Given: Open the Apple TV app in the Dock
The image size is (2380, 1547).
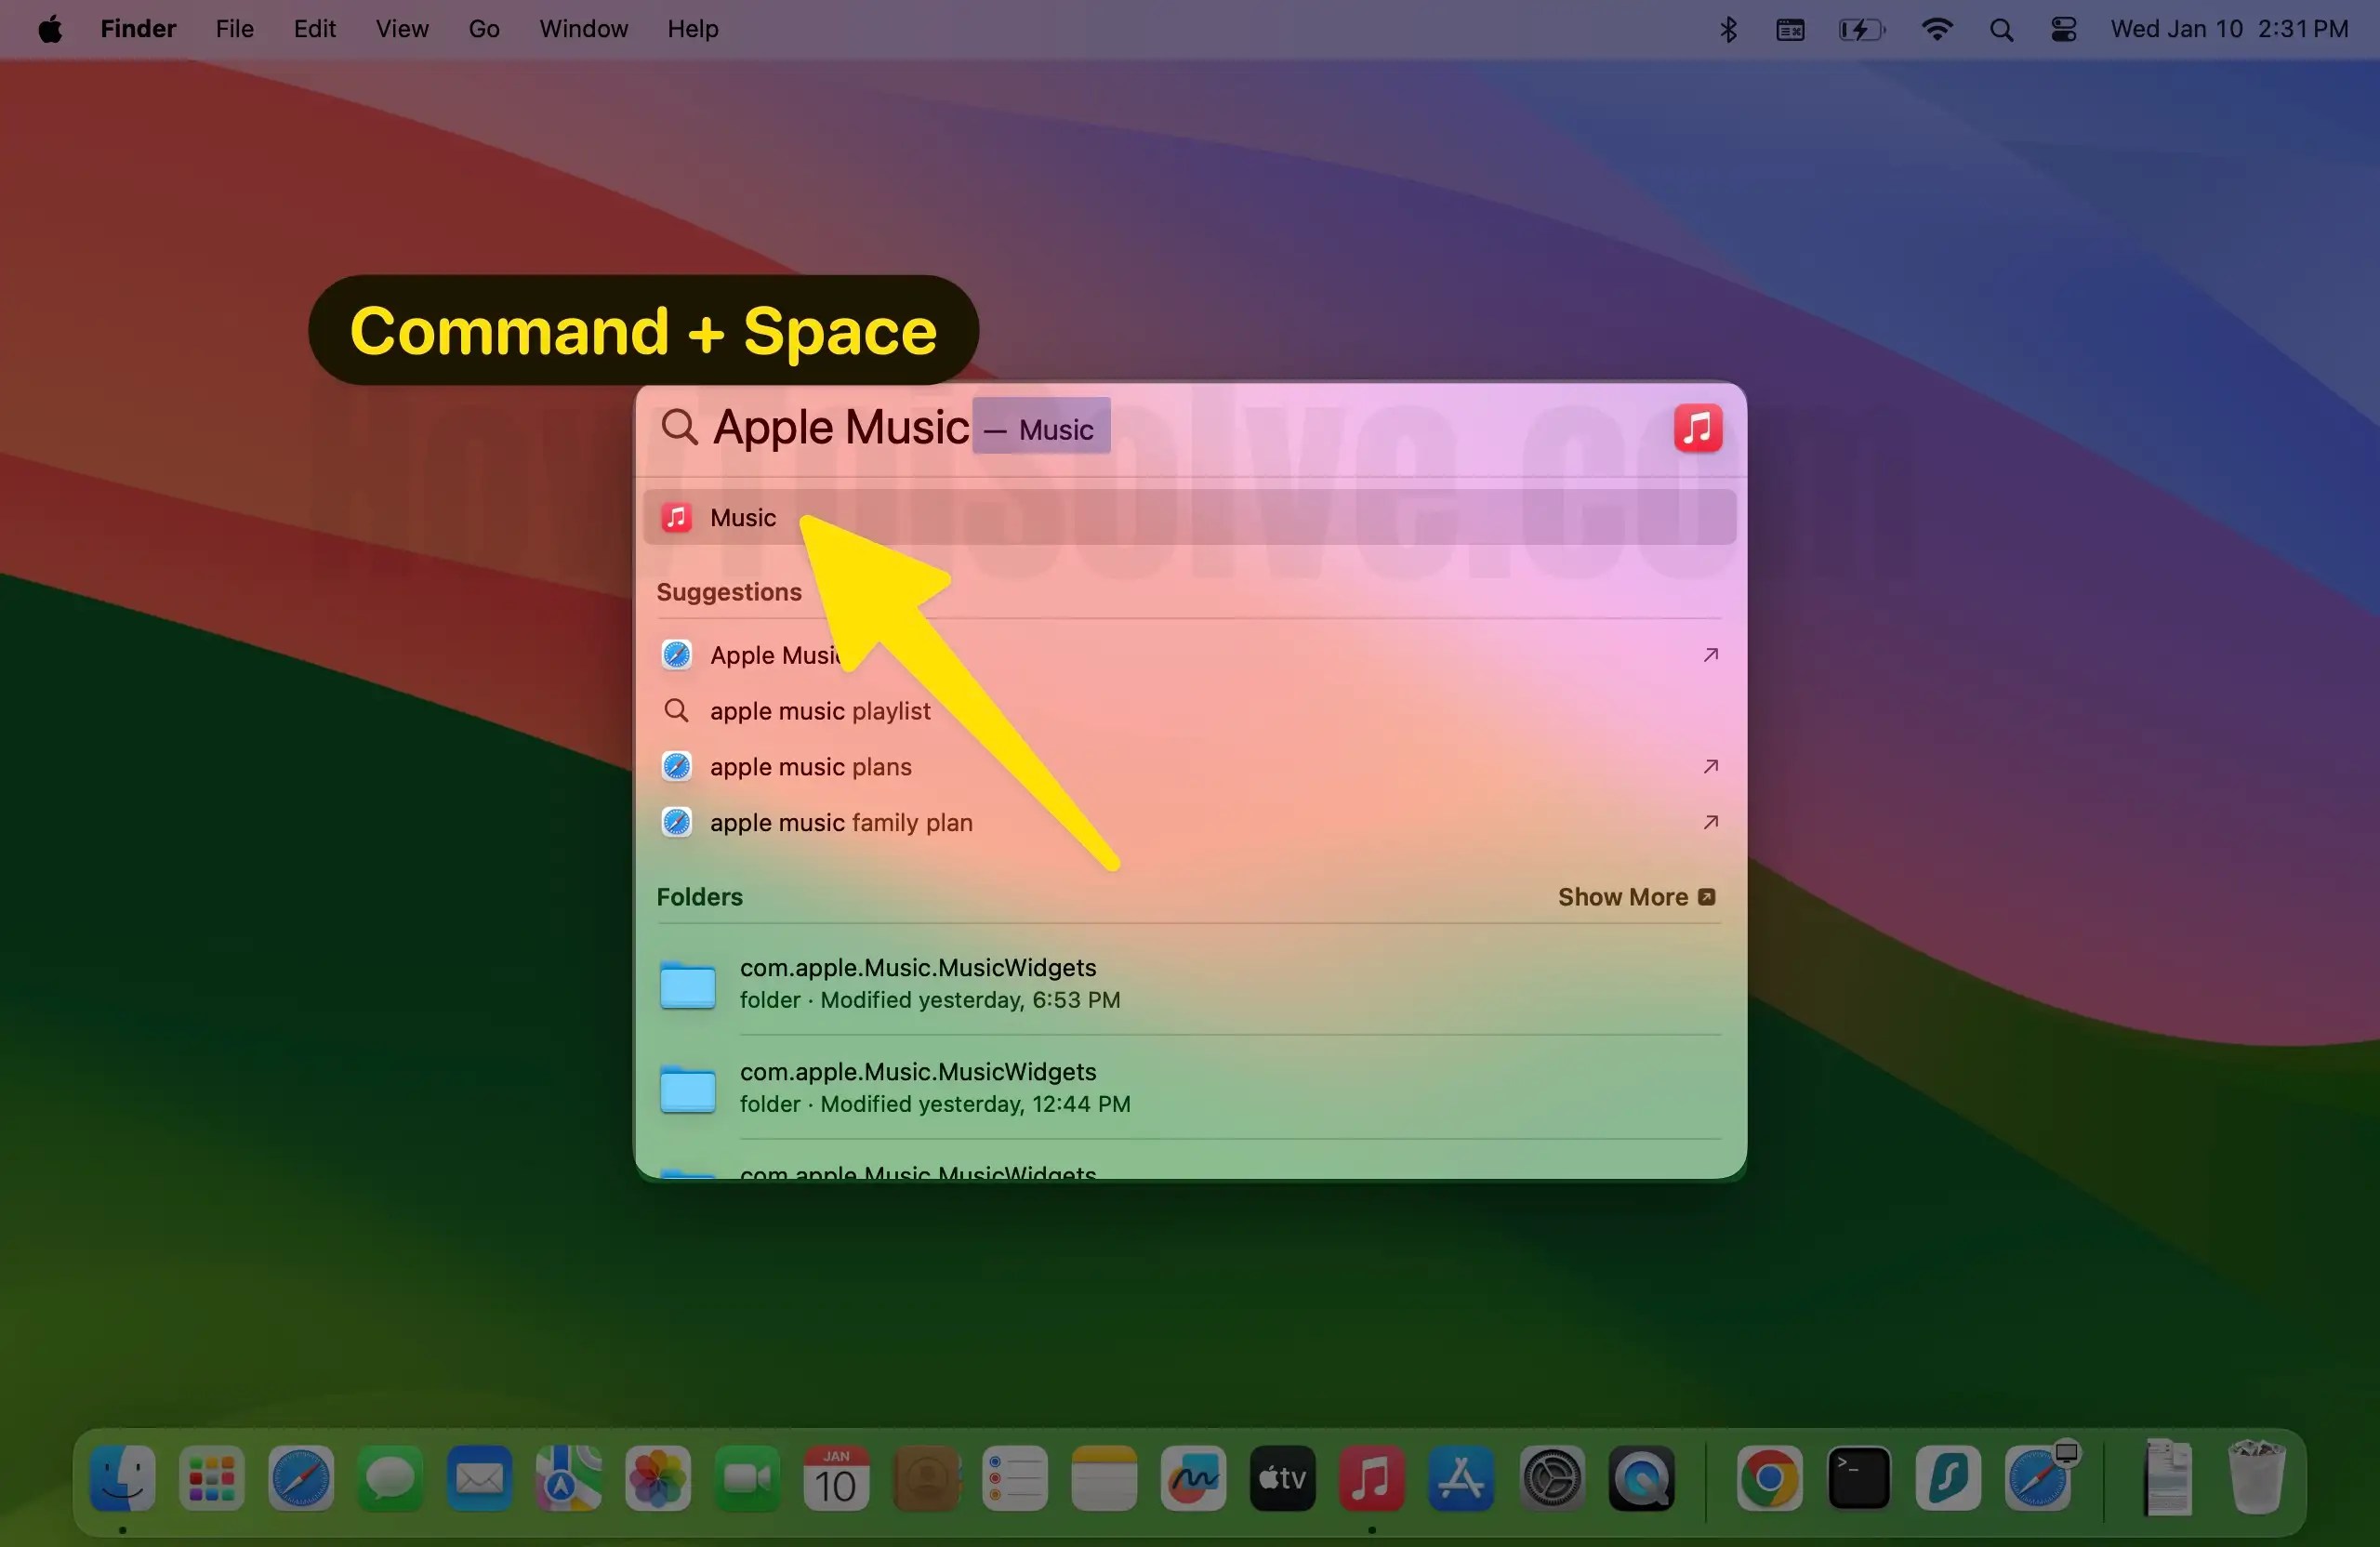Looking at the screenshot, I should [1281, 1480].
